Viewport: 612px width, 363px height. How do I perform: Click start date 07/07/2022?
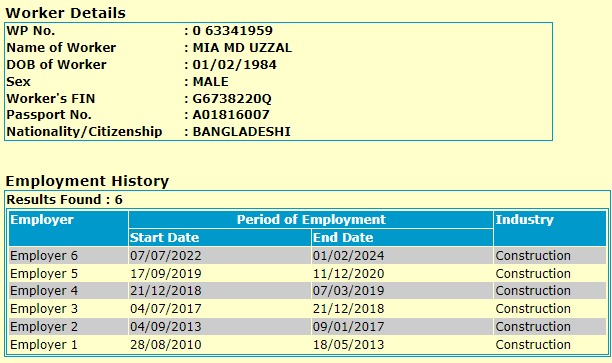coord(166,256)
